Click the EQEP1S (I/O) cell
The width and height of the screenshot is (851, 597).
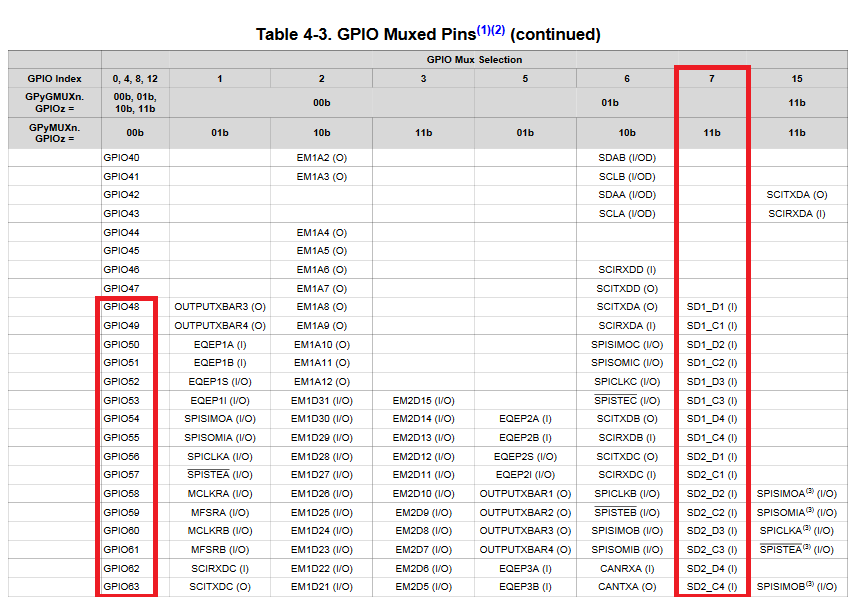pos(220,382)
